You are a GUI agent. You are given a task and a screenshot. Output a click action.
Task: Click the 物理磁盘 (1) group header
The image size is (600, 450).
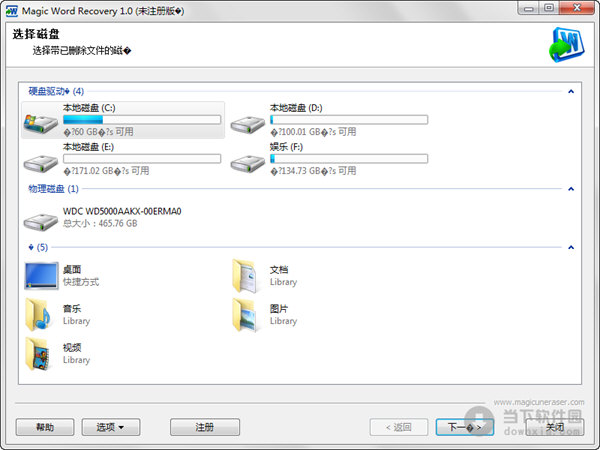coord(53,189)
